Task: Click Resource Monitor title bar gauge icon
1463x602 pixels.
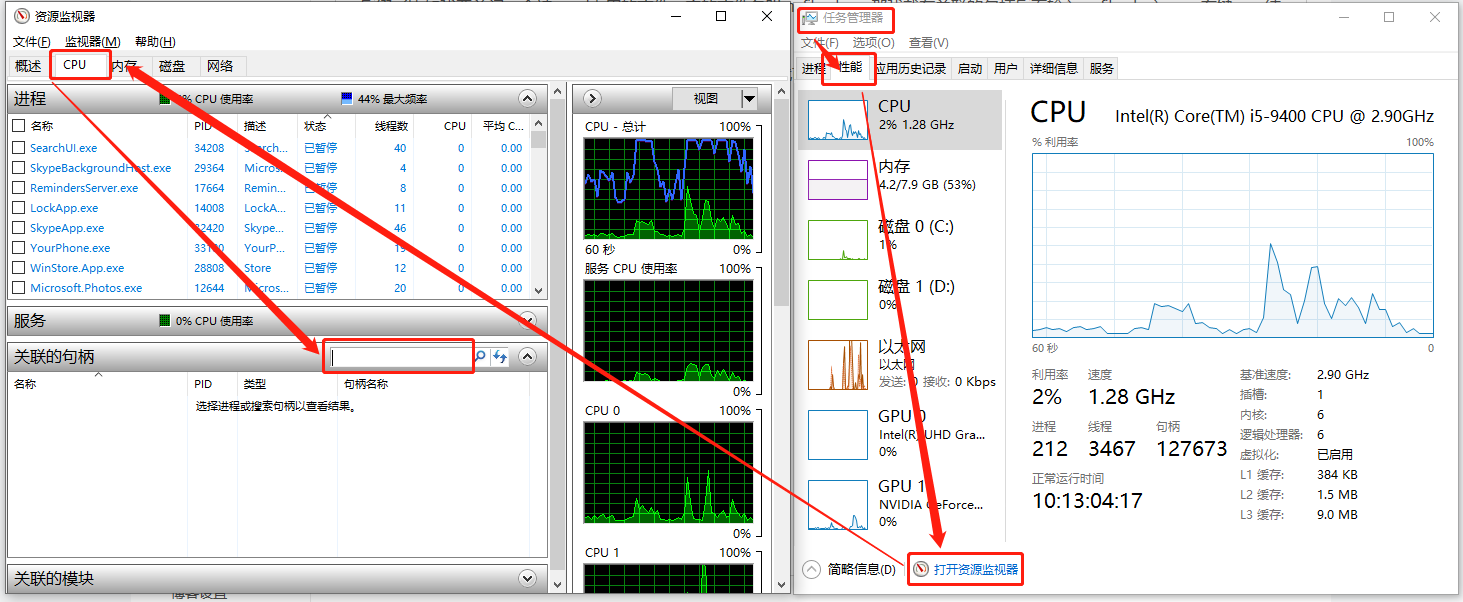Action: coord(21,16)
